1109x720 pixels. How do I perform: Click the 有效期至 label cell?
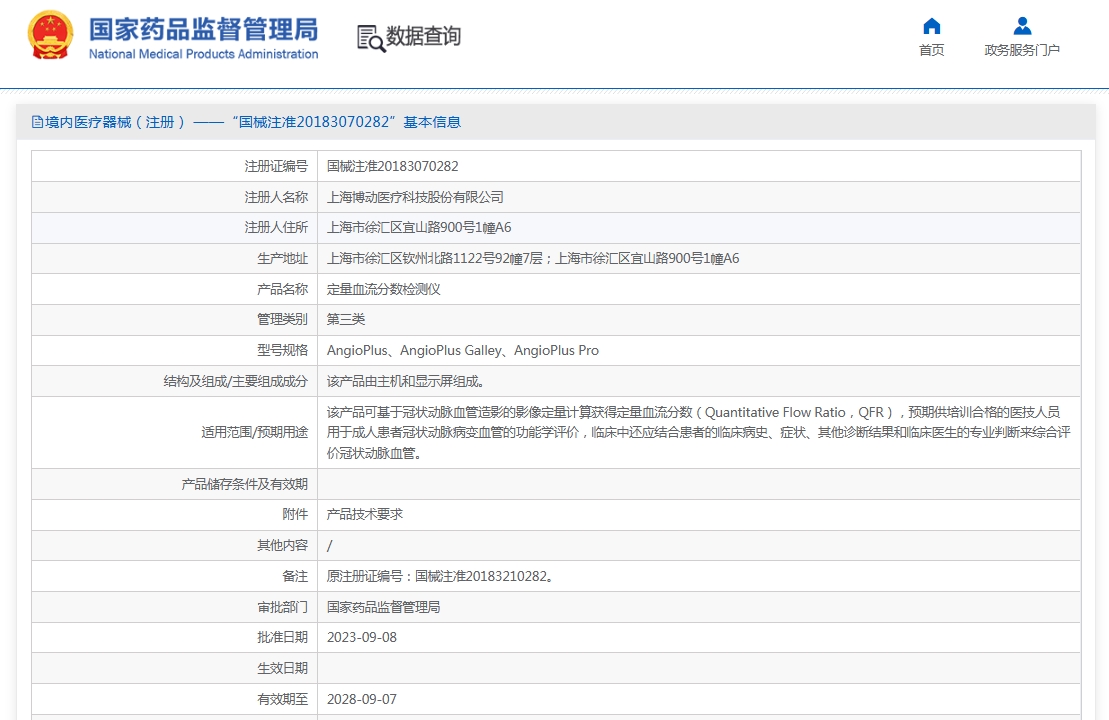tap(175, 699)
